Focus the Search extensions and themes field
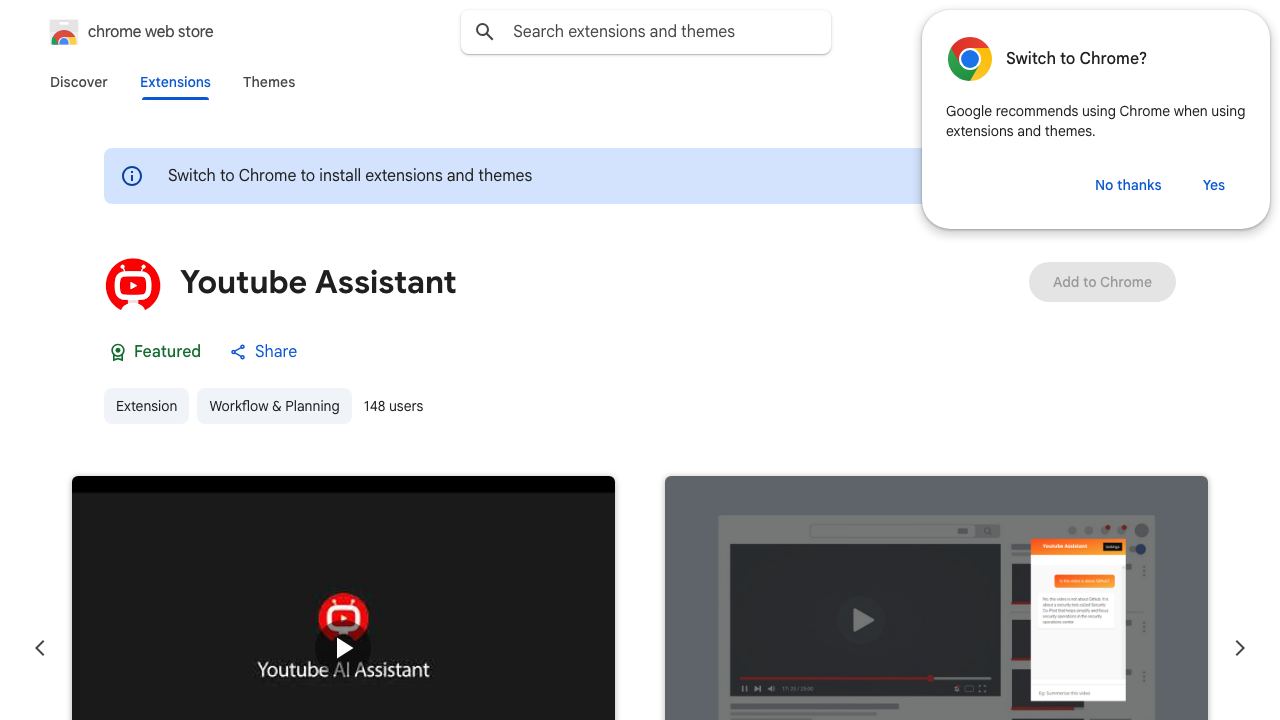Viewport: 1280px width, 720px height. pyautogui.click(x=646, y=32)
